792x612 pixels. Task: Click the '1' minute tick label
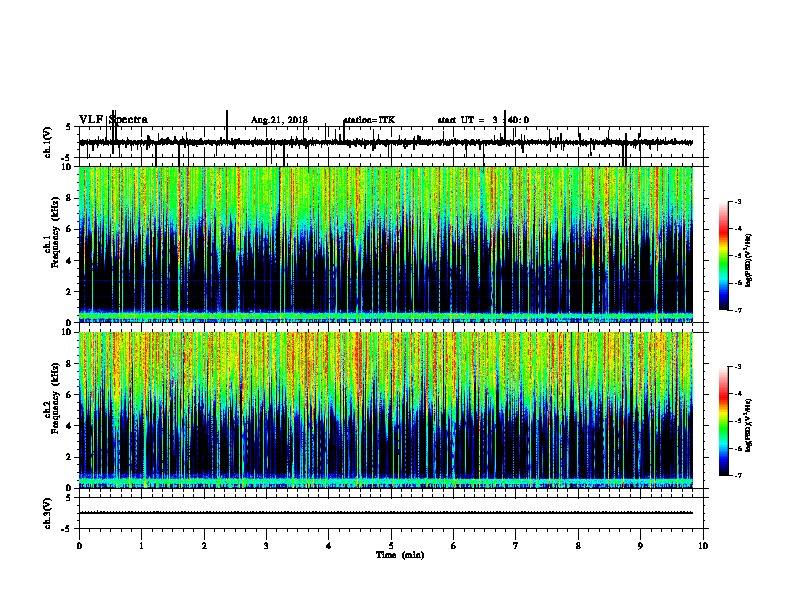click(141, 546)
